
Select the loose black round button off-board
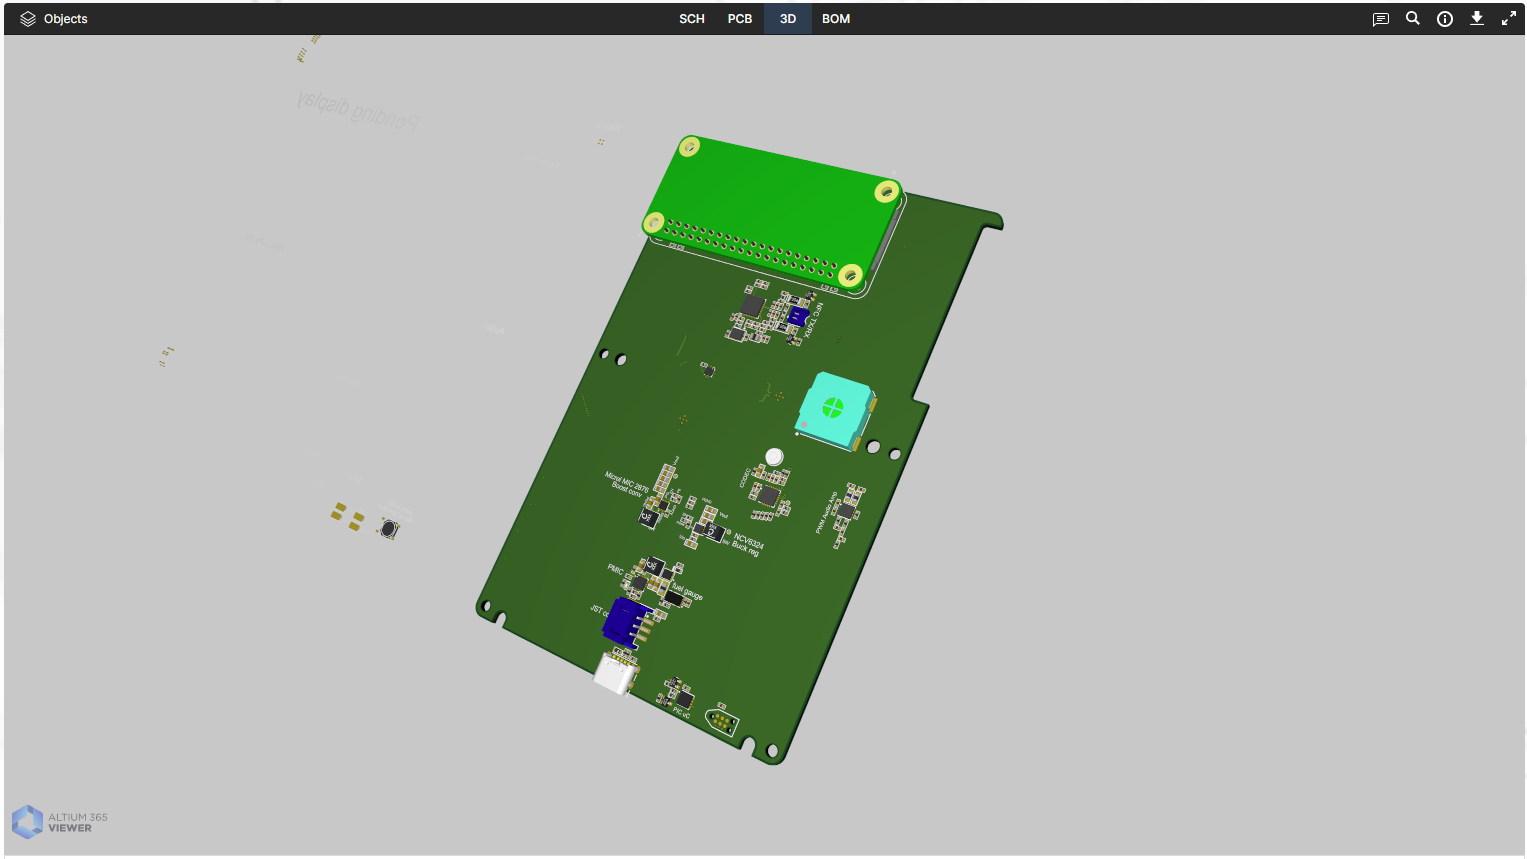(x=388, y=528)
